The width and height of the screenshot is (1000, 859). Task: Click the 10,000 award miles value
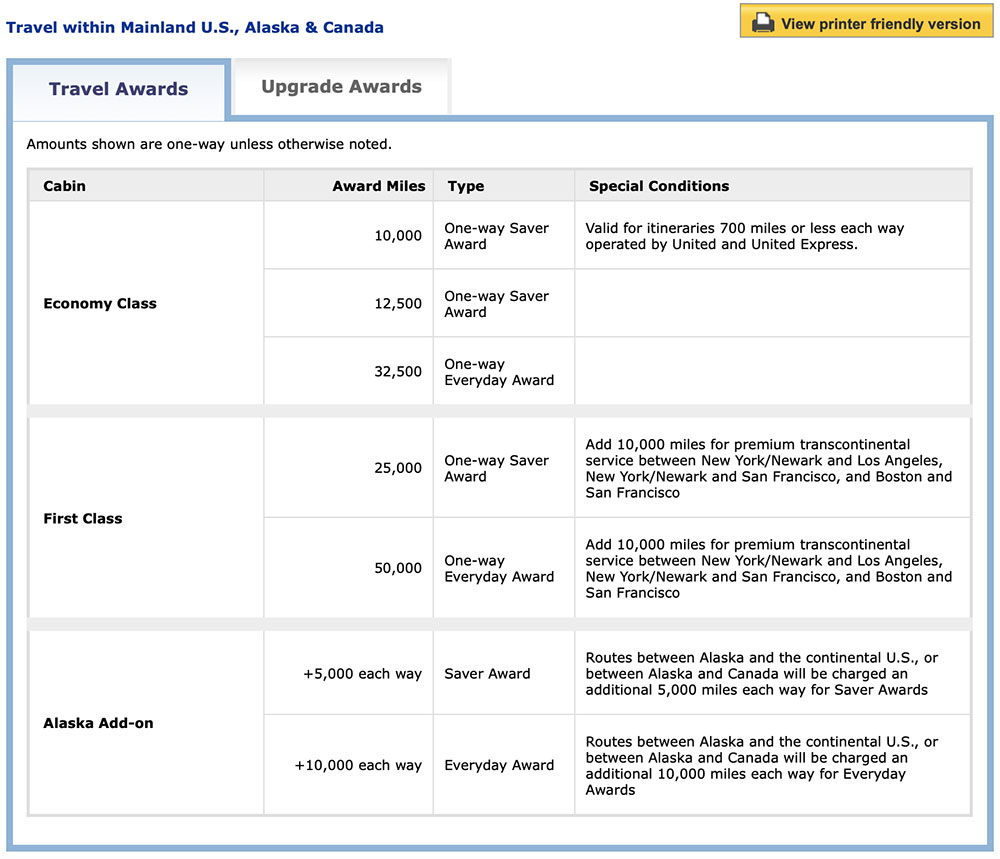(398, 235)
